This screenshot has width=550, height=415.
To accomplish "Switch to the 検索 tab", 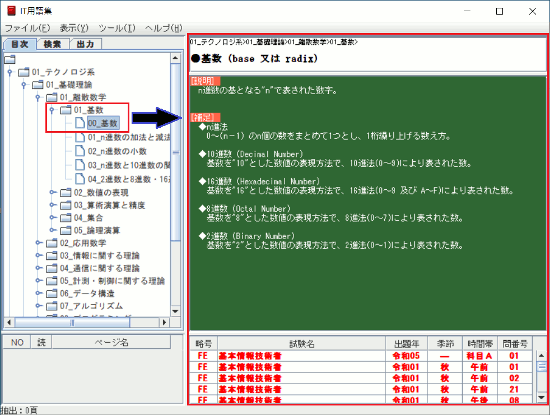I will pos(52,44).
